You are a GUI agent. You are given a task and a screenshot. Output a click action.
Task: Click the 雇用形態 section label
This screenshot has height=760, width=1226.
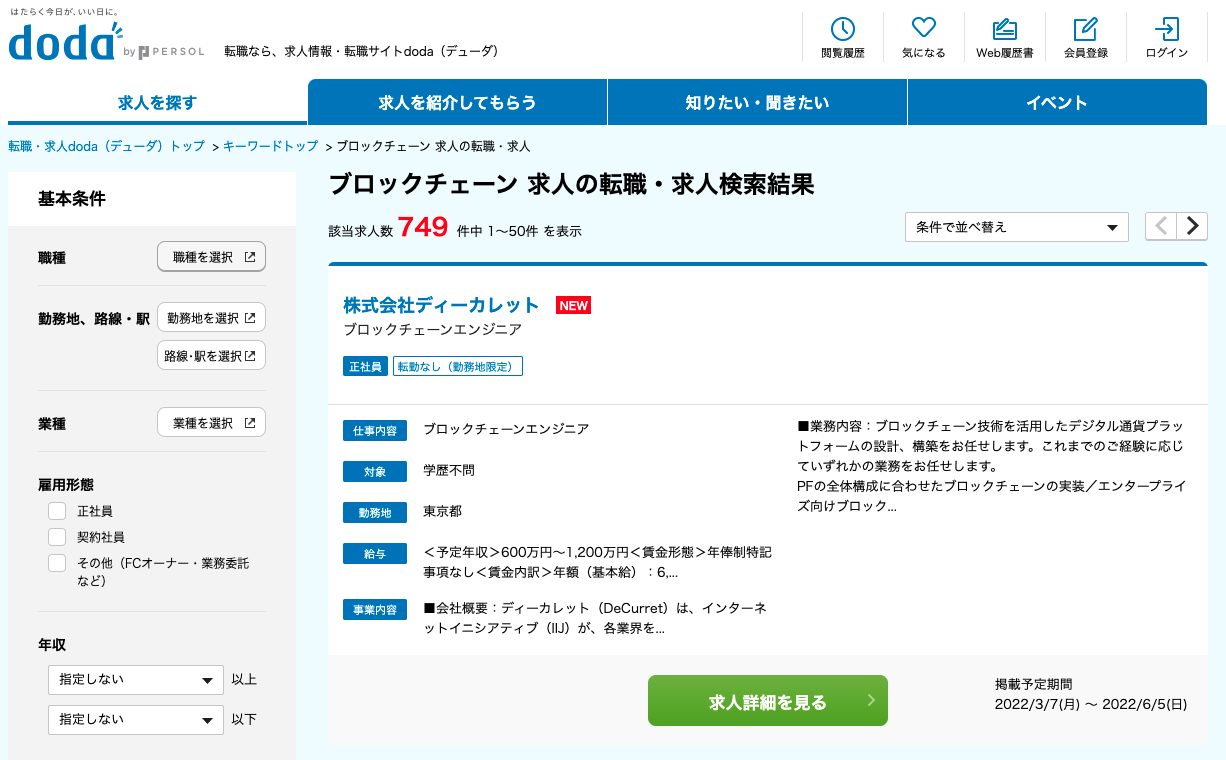[x=66, y=484]
